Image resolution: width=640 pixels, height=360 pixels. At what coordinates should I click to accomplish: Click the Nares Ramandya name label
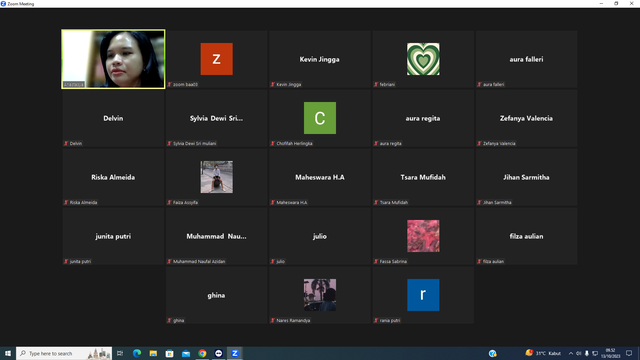tap(293, 320)
